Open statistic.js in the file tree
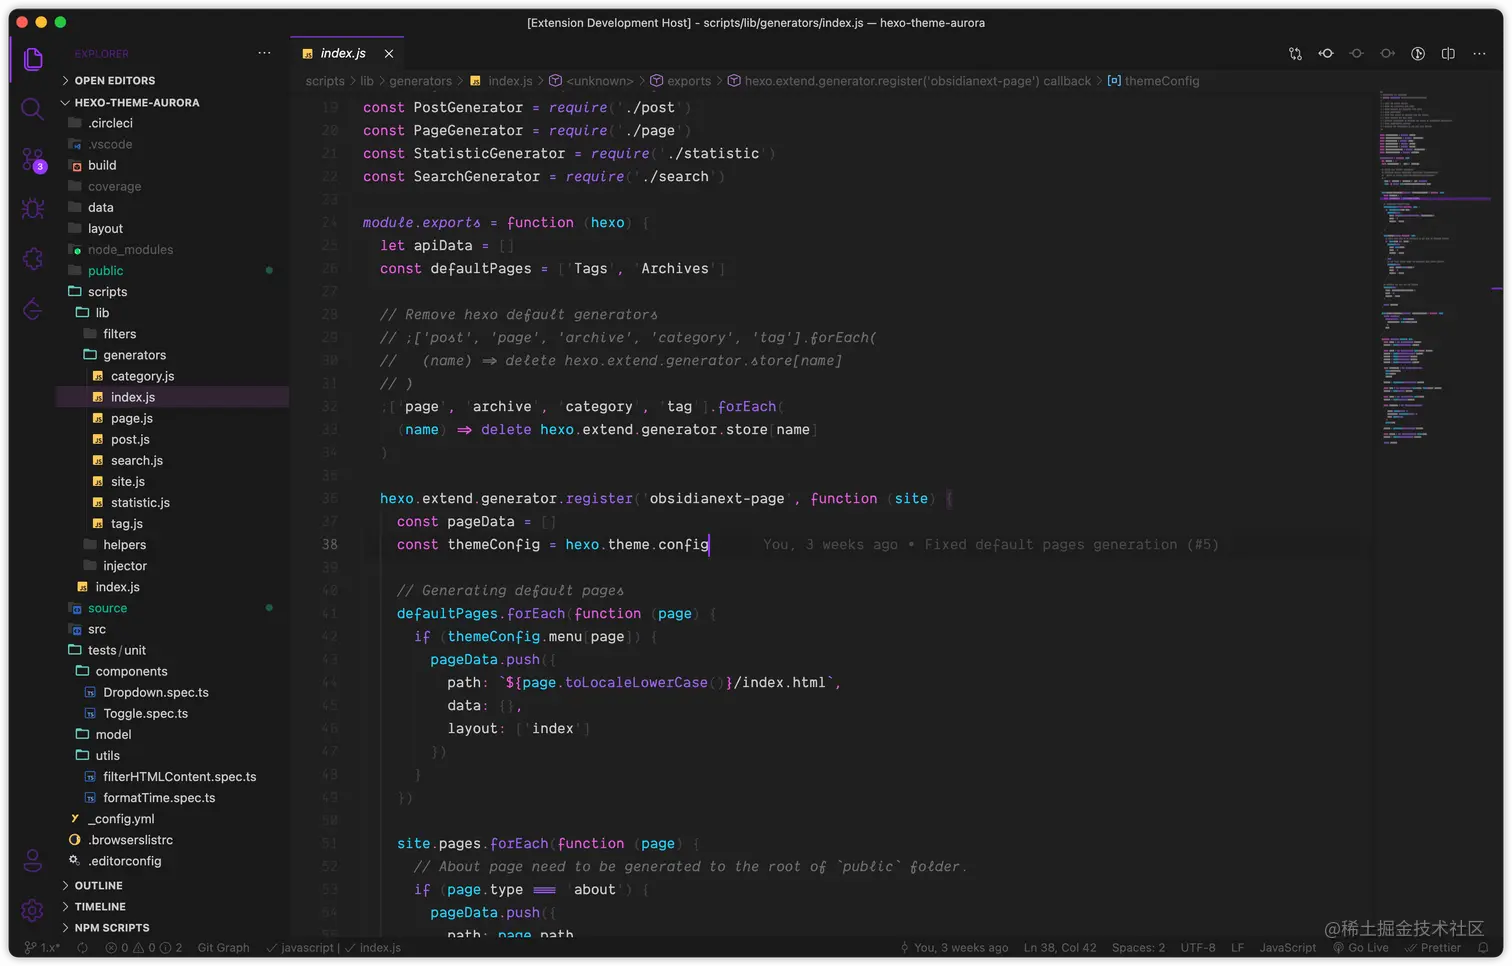This screenshot has height=966, width=1512. coord(140,503)
